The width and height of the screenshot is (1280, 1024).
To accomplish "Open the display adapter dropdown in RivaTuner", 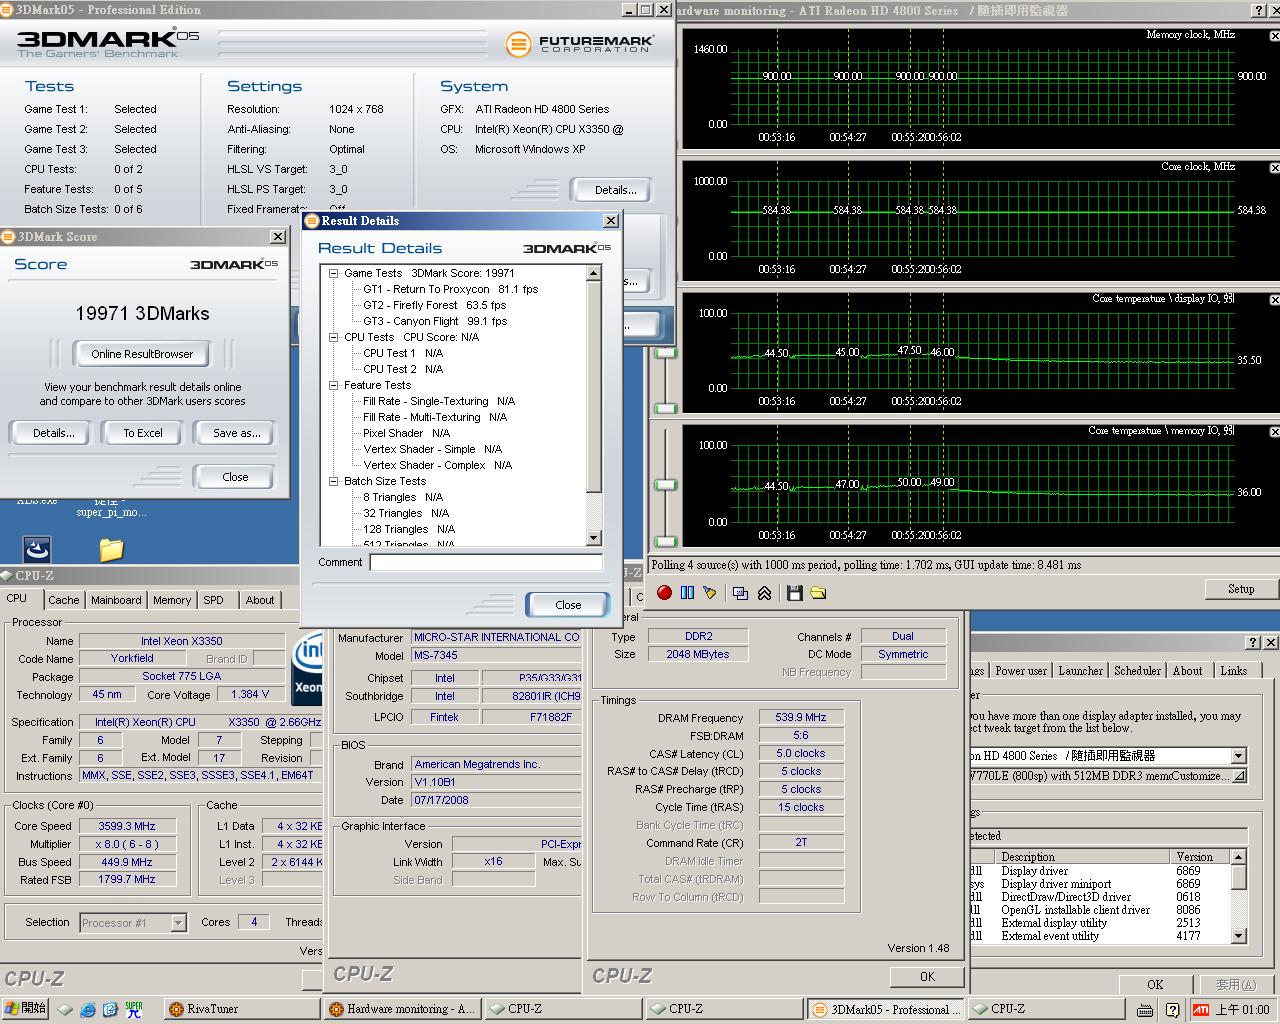I will click(x=1239, y=756).
